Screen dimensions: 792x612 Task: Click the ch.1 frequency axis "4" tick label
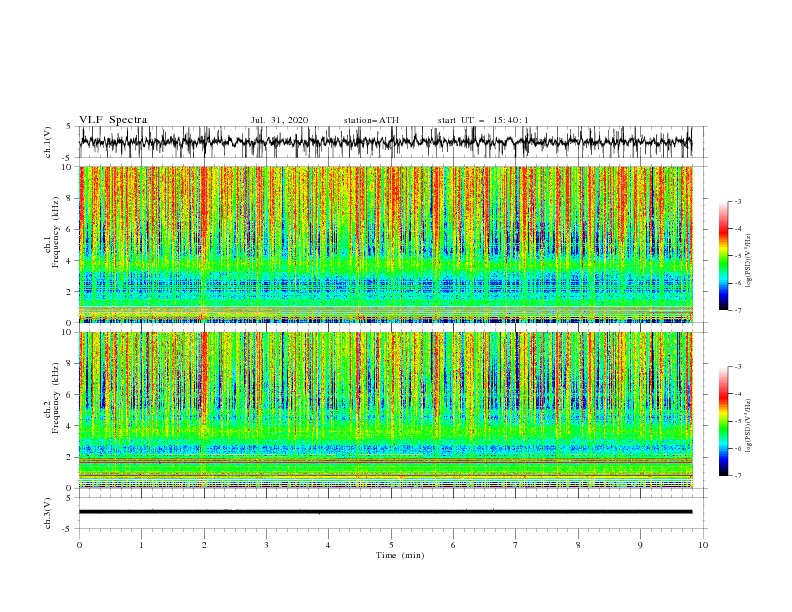click(x=70, y=261)
